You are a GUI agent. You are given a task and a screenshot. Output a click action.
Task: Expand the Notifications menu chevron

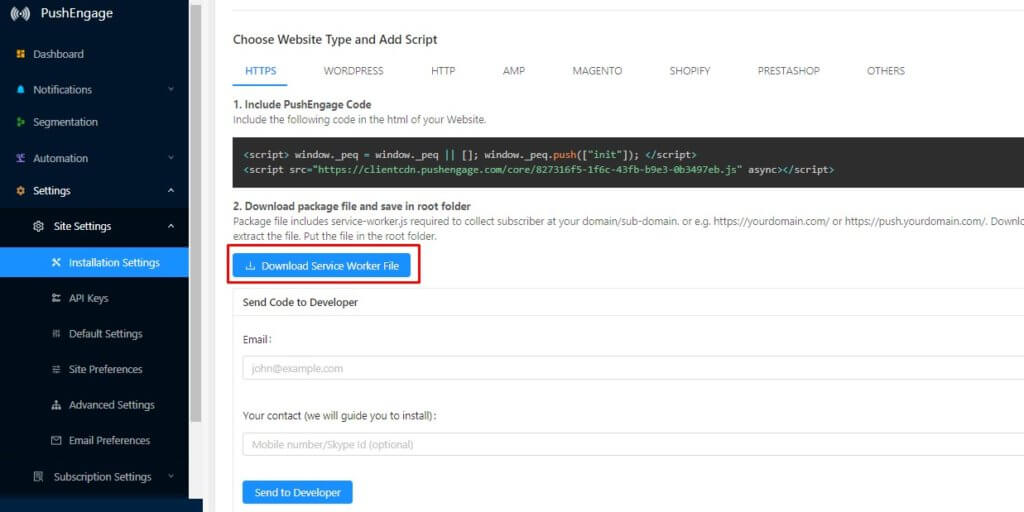(170, 89)
